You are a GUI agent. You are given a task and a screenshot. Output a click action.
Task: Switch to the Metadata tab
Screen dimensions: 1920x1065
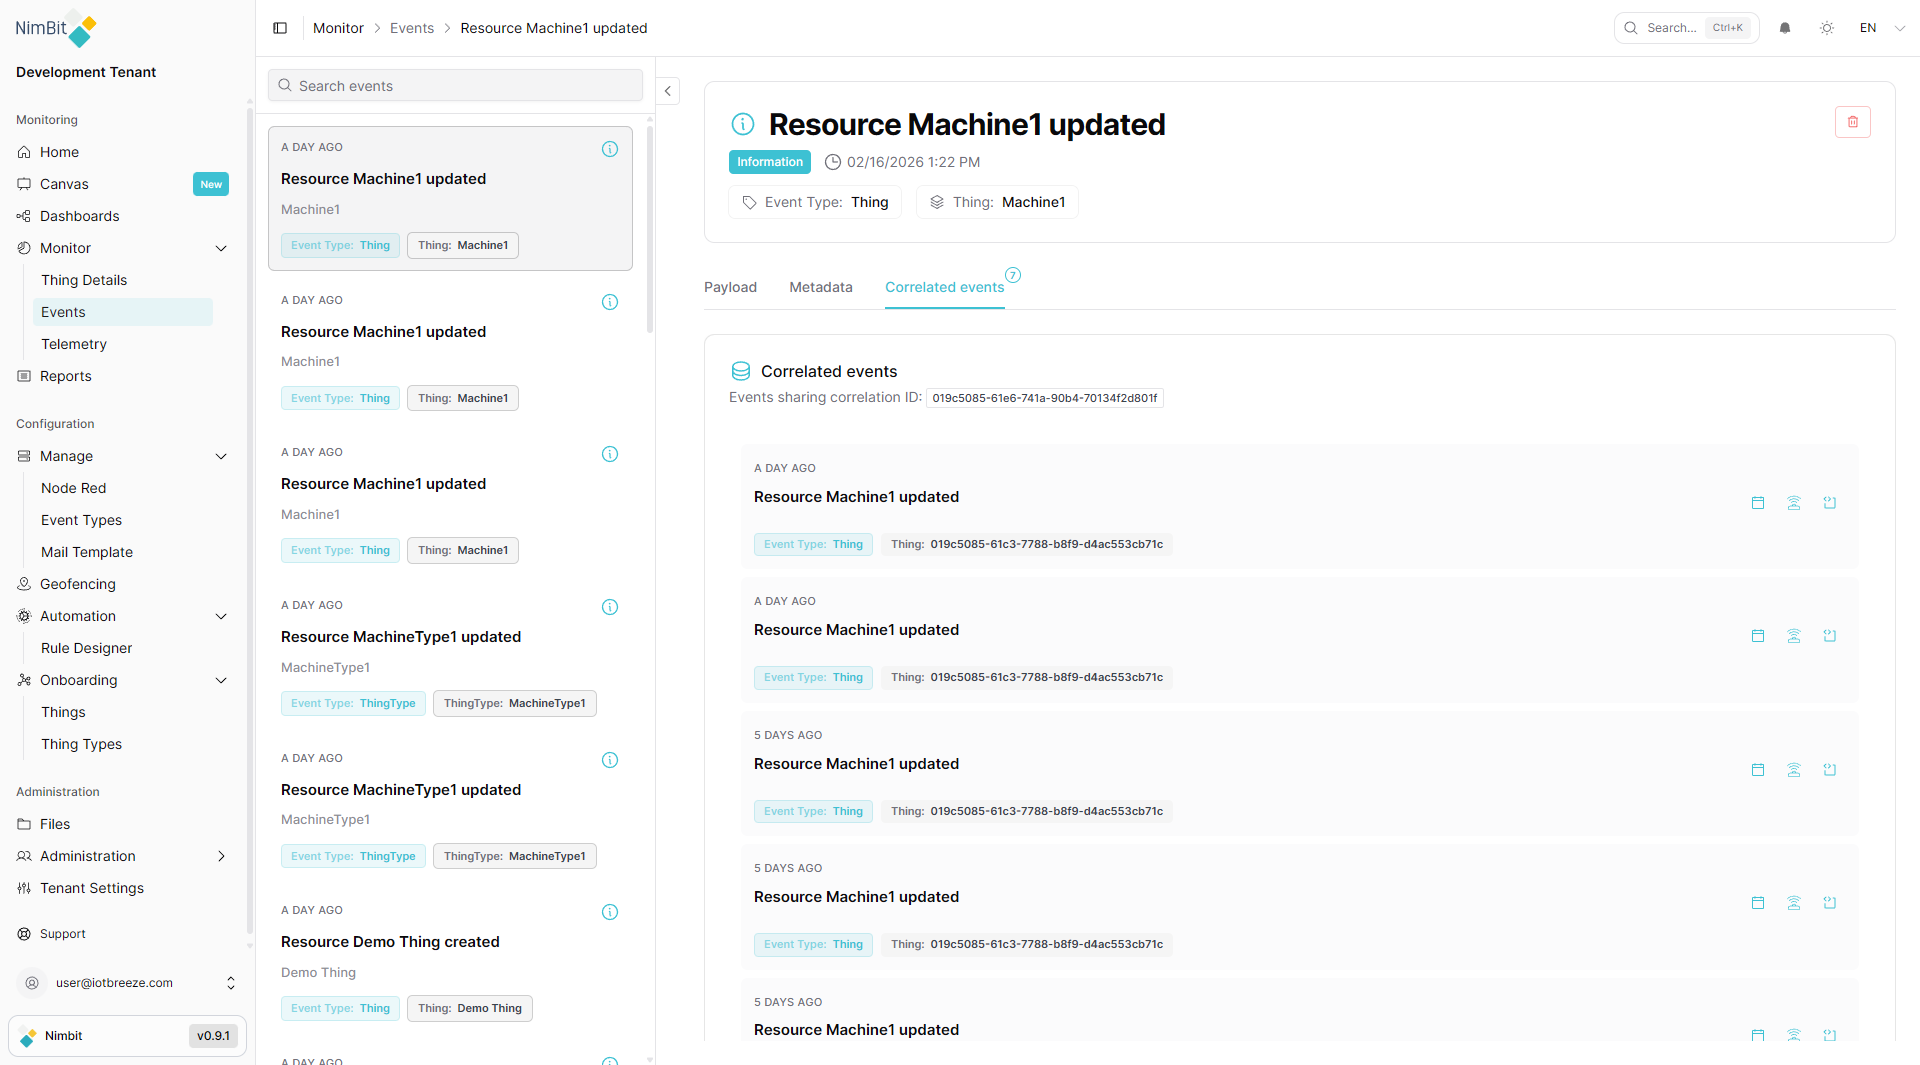point(821,287)
